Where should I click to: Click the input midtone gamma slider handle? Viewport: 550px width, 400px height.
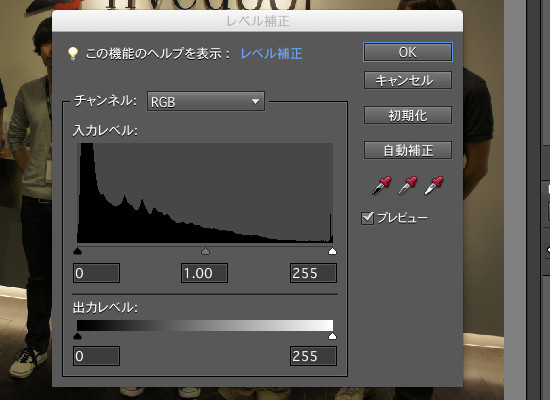click(205, 251)
